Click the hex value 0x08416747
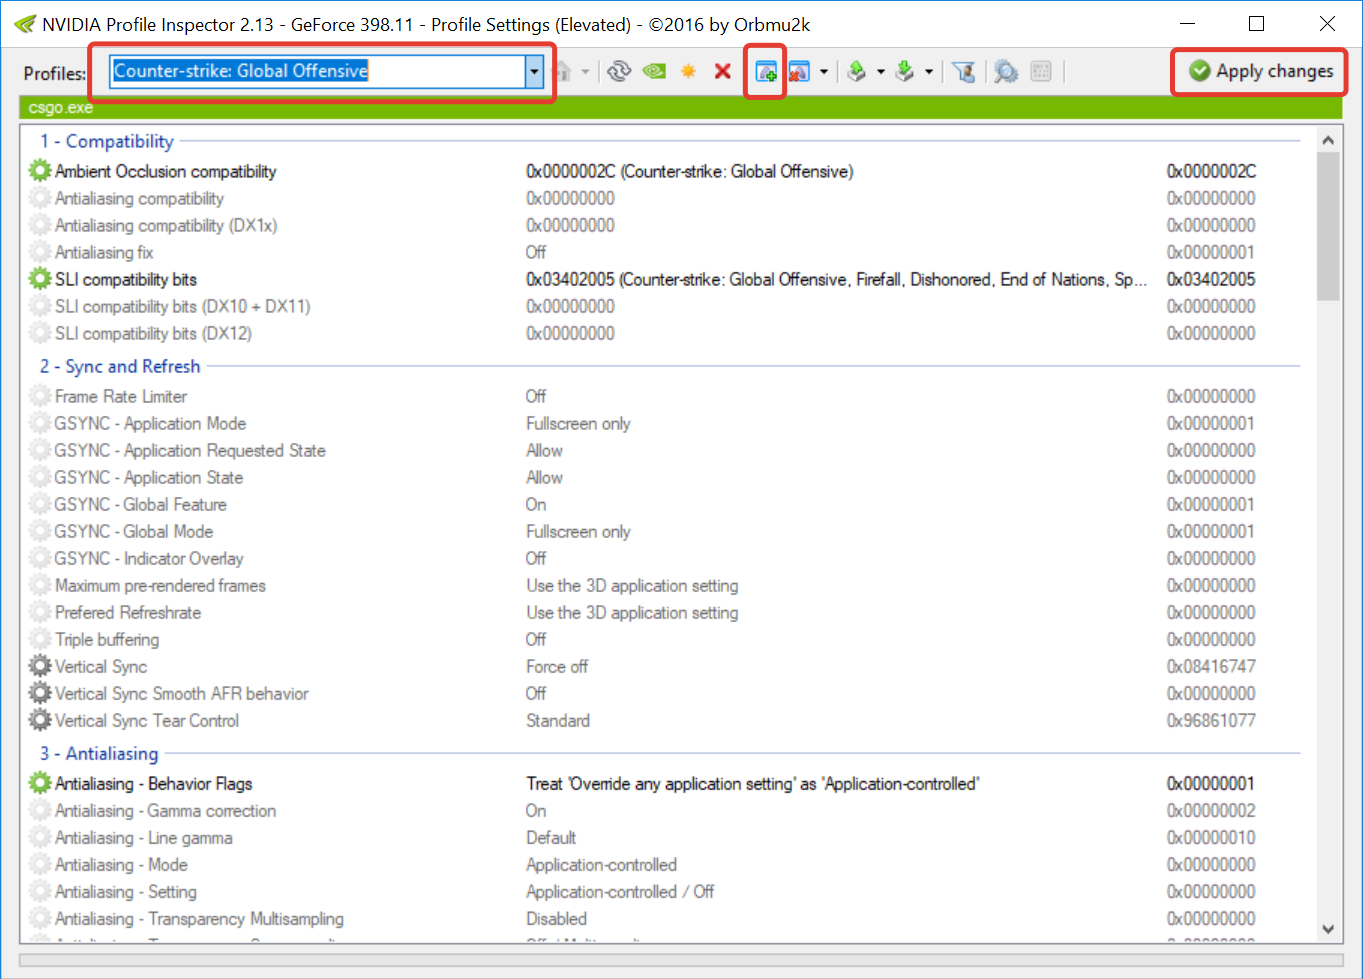 [1211, 666]
